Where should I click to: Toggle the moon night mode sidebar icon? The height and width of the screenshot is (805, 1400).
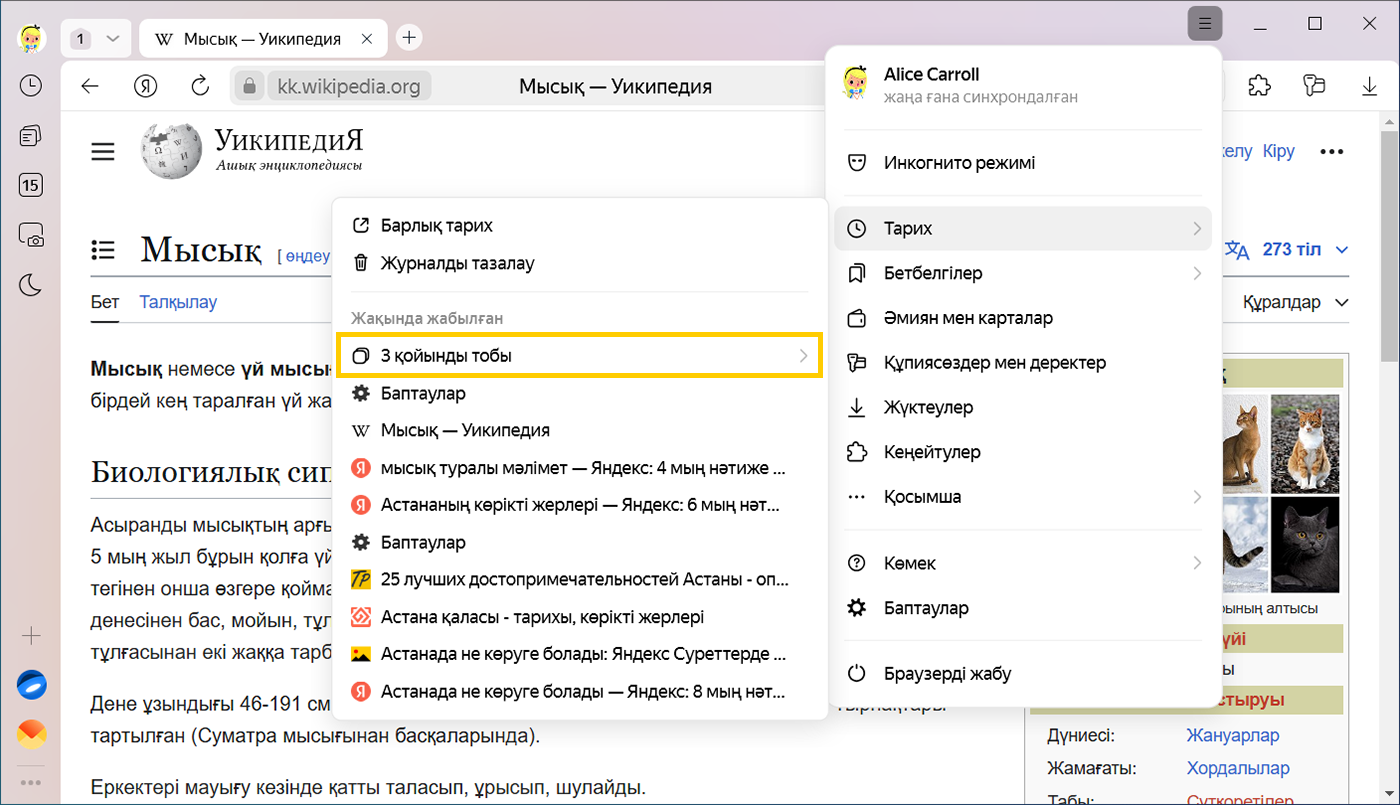click(x=31, y=286)
